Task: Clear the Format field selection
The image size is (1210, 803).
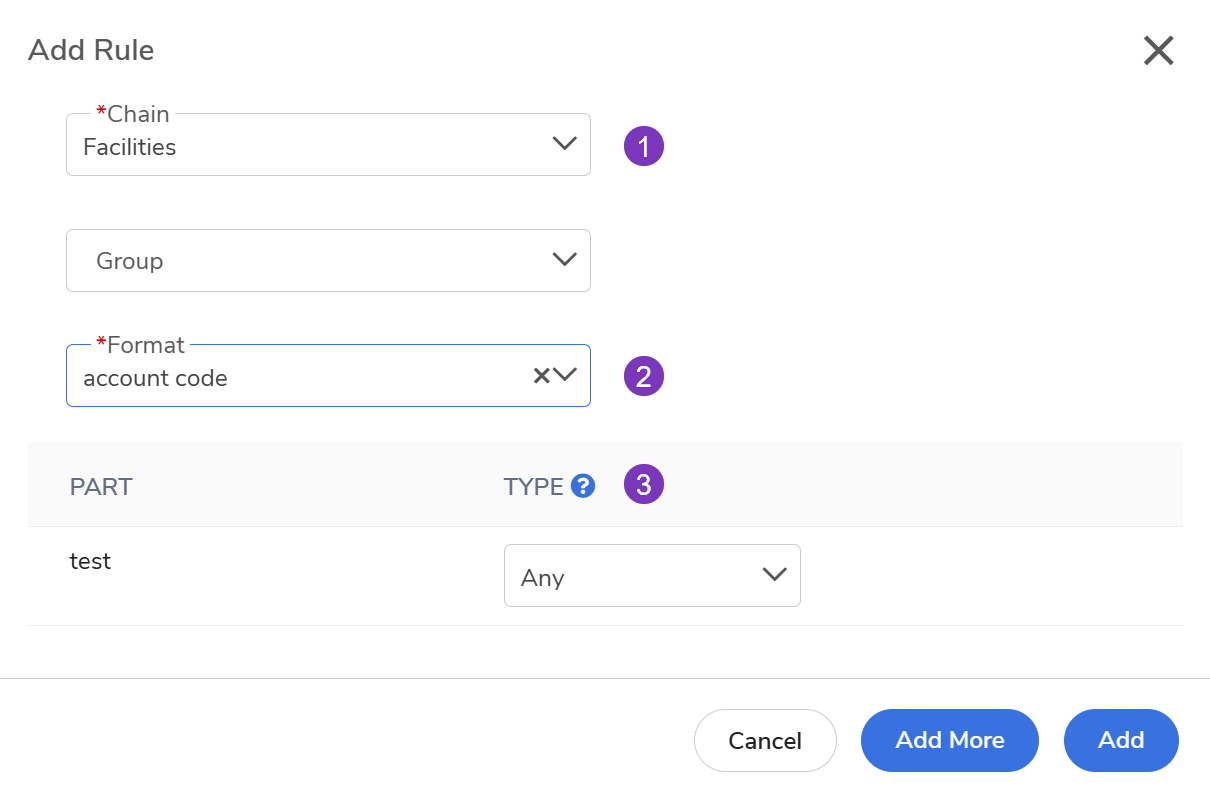Action: click(x=541, y=376)
